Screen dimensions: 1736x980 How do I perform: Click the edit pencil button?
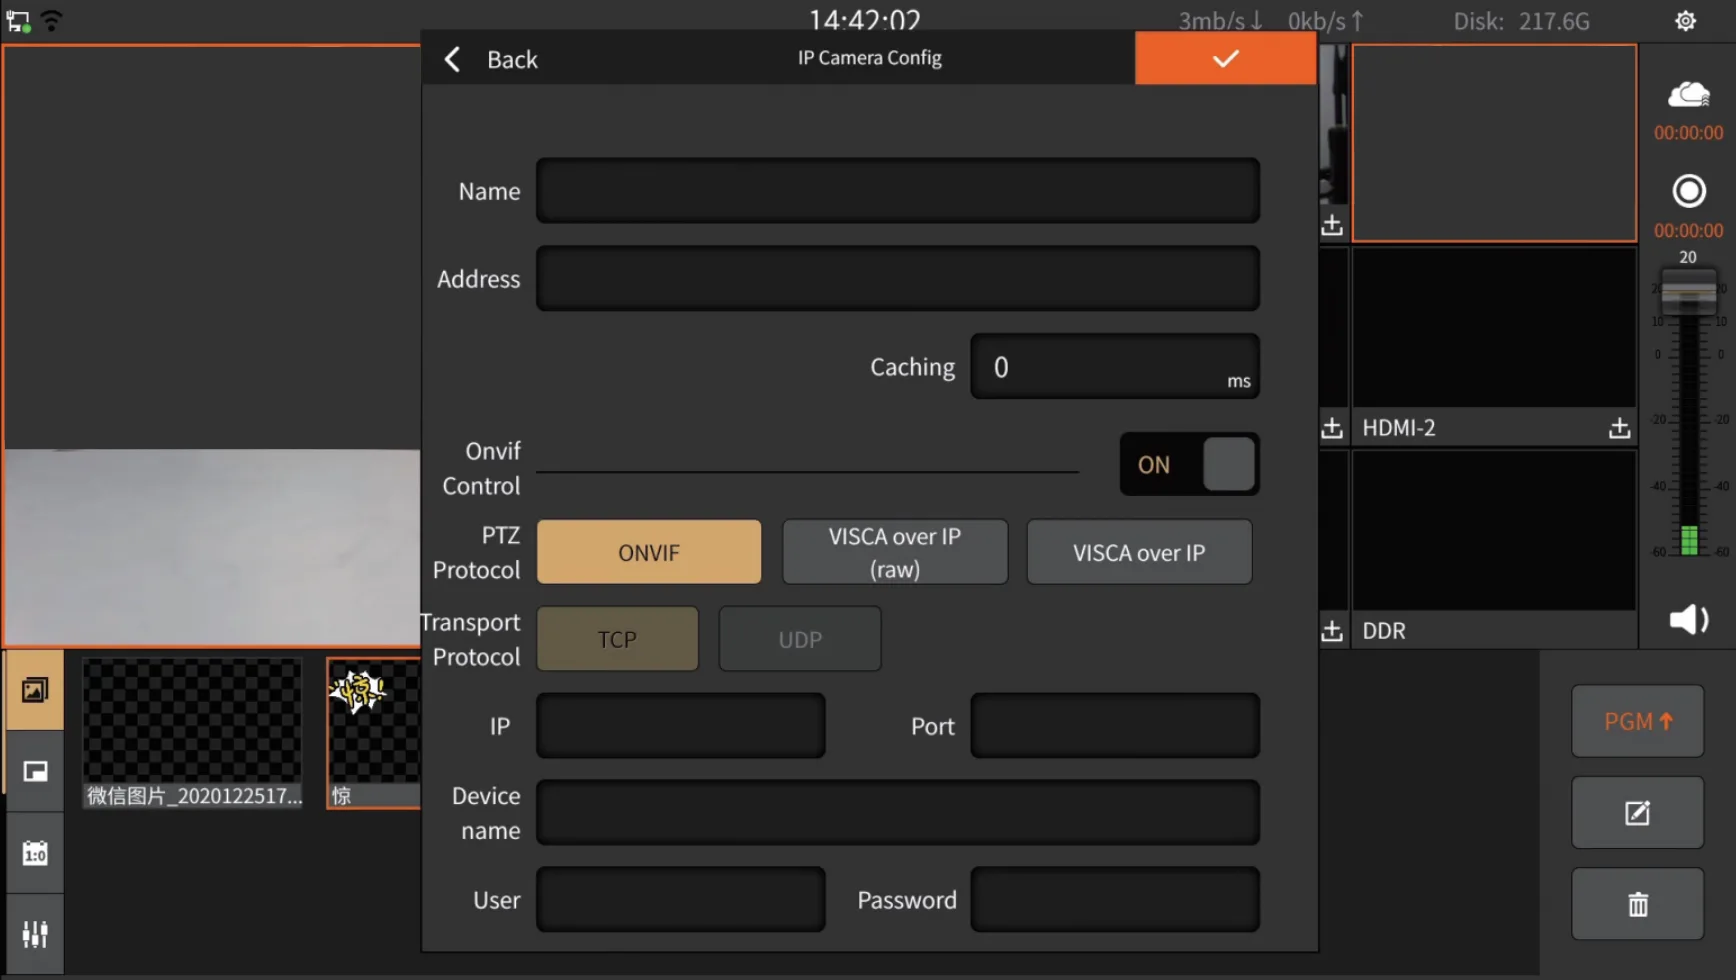coord(1637,813)
